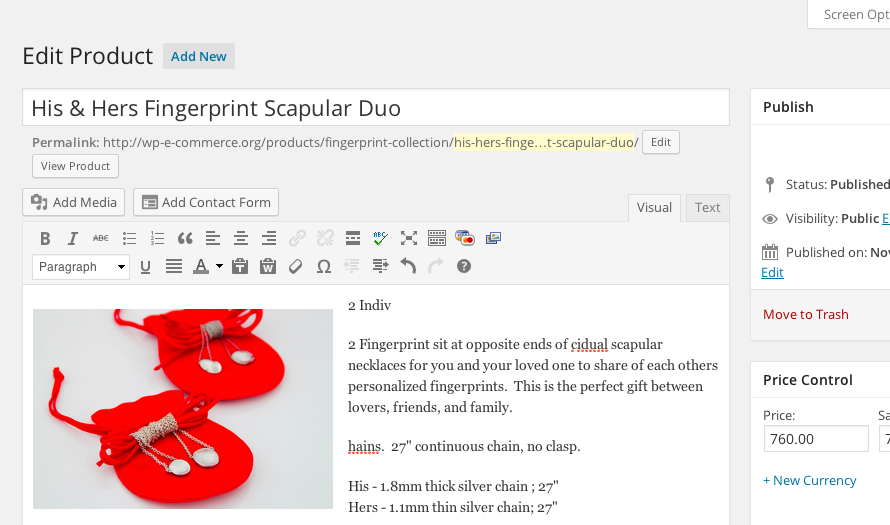Align text center
Screen dimensions: 890x525
241,238
